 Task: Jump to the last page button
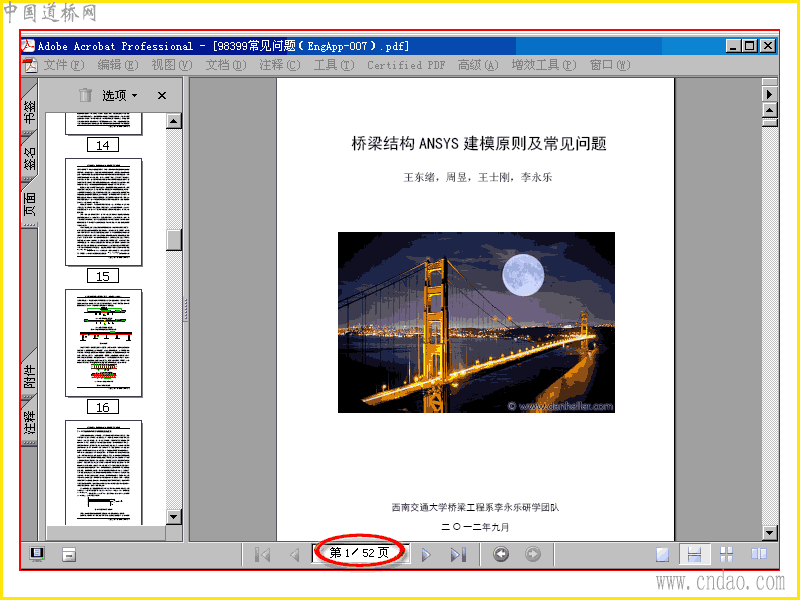point(458,555)
